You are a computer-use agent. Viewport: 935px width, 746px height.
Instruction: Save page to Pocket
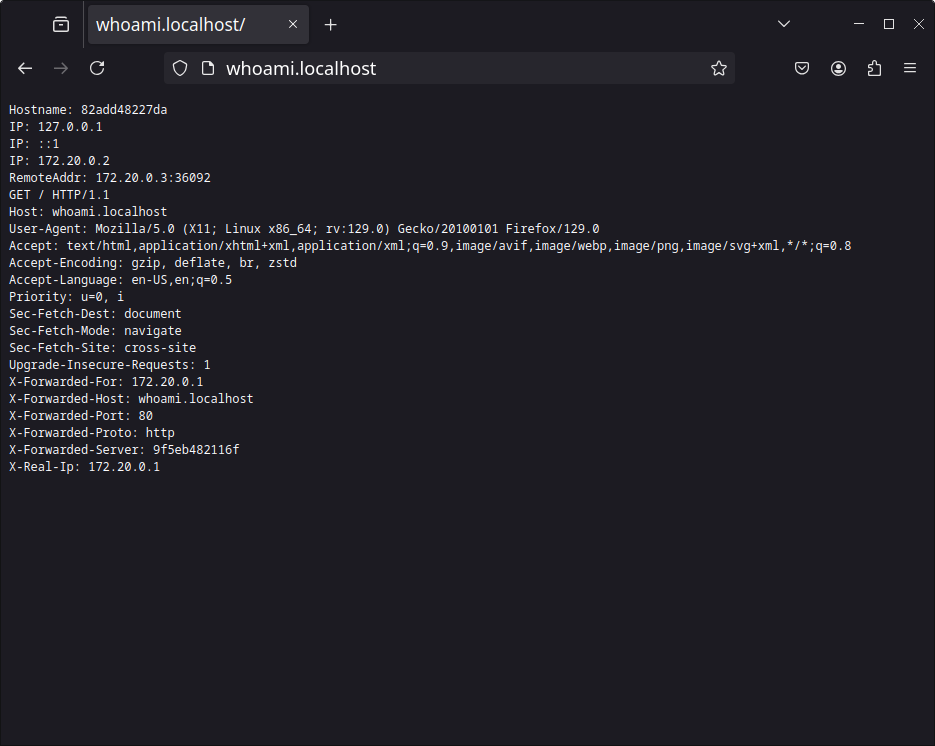point(802,69)
